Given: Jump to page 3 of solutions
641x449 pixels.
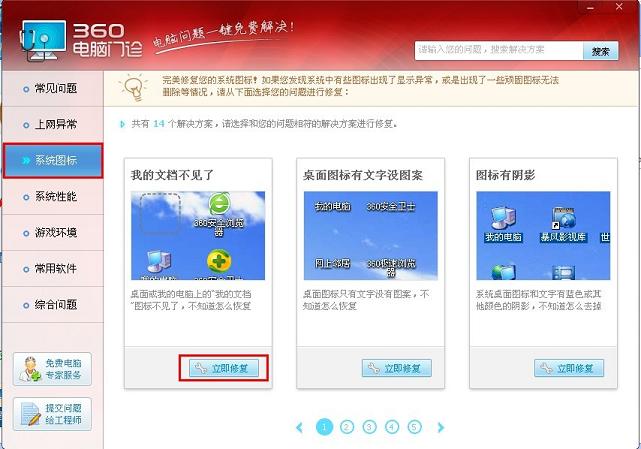Looking at the screenshot, I should (369, 427).
